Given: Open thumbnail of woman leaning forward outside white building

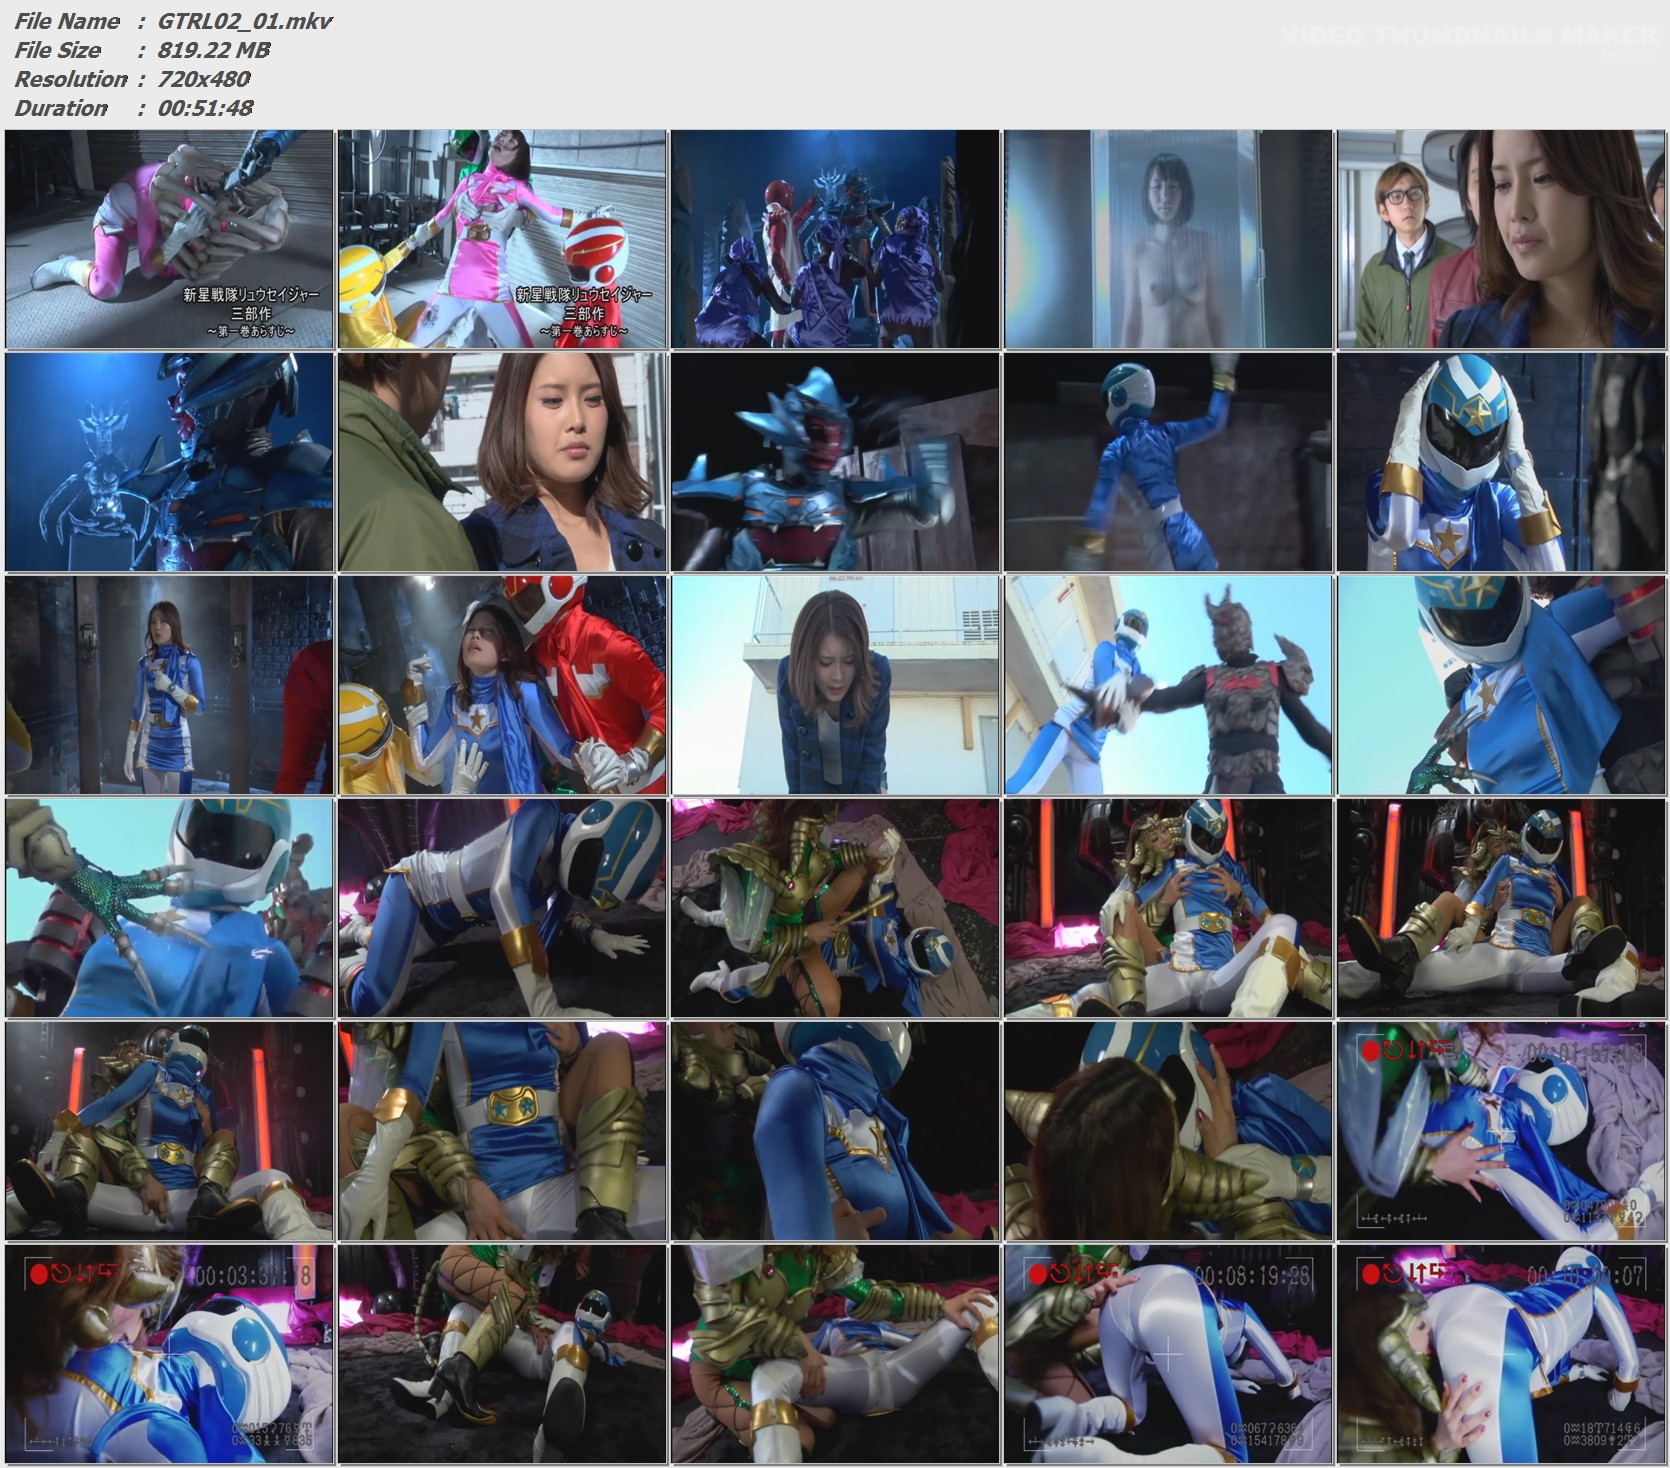Looking at the screenshot, I should coord(835,684).
